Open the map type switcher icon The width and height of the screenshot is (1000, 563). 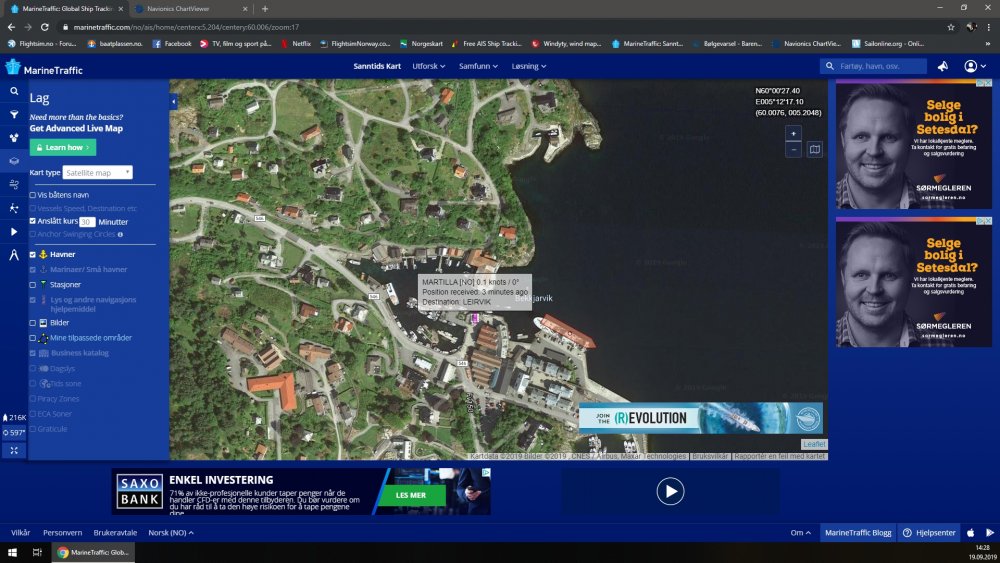(x=814, y=150)
